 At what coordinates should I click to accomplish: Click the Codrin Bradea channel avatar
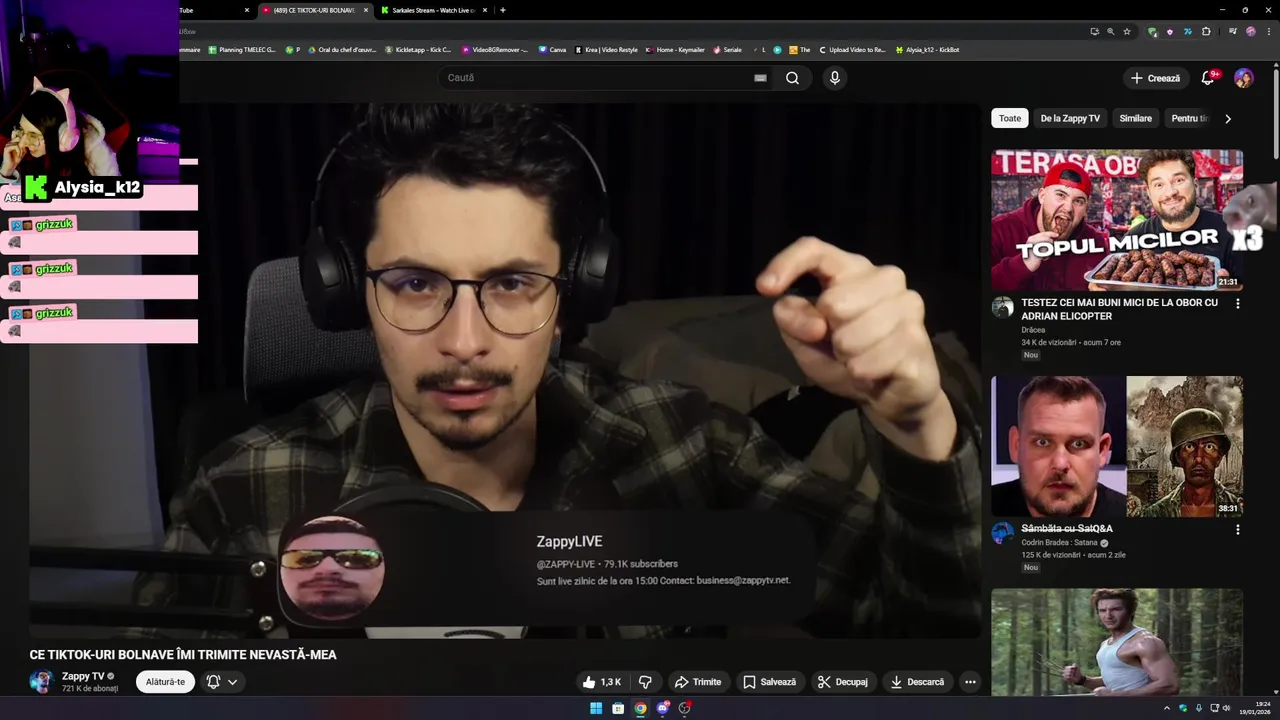point(1002,533)
